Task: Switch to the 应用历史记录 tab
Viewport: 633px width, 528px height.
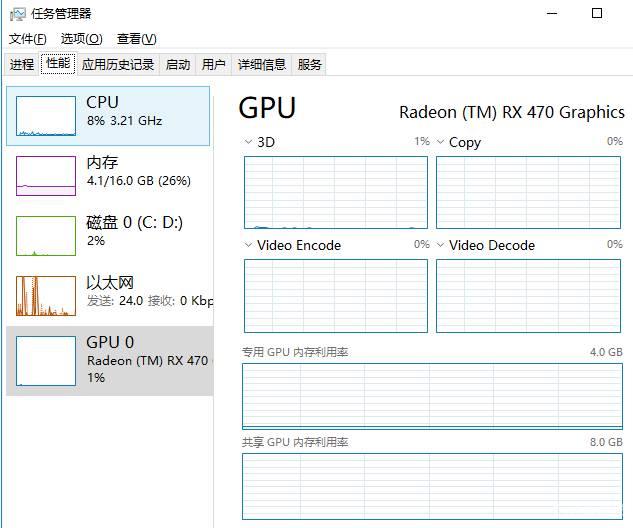Action: [118, 64]
